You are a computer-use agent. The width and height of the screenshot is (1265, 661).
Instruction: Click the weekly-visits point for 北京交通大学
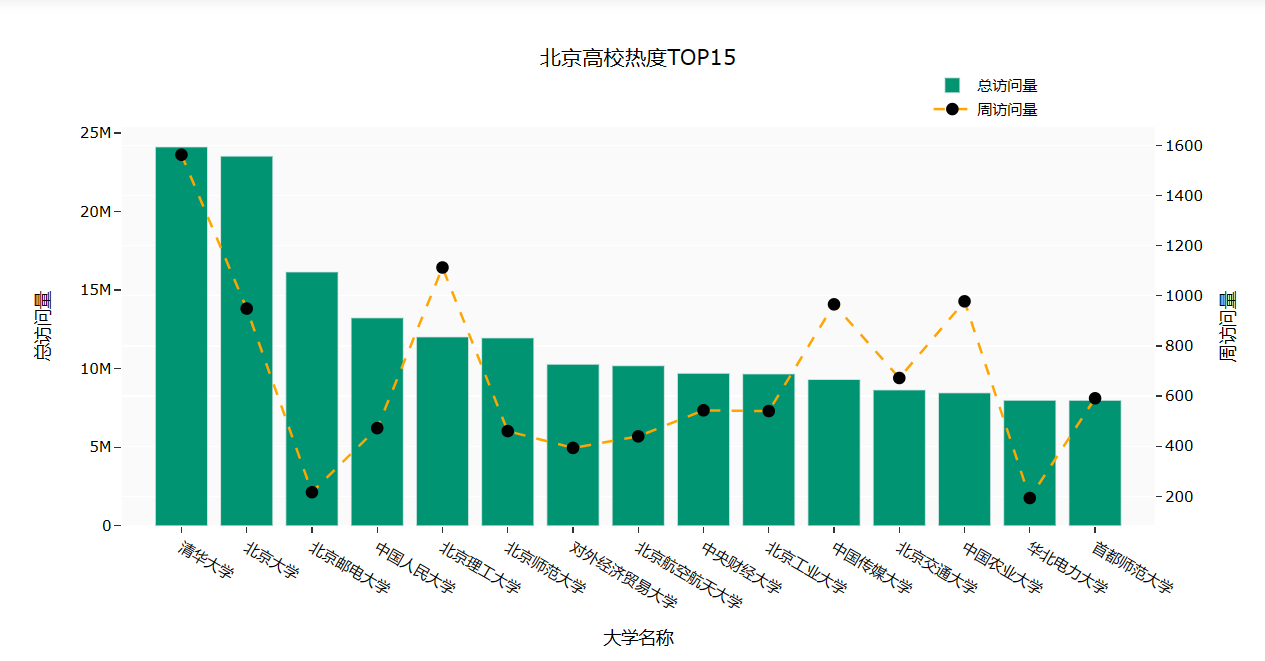click(899, 378)
